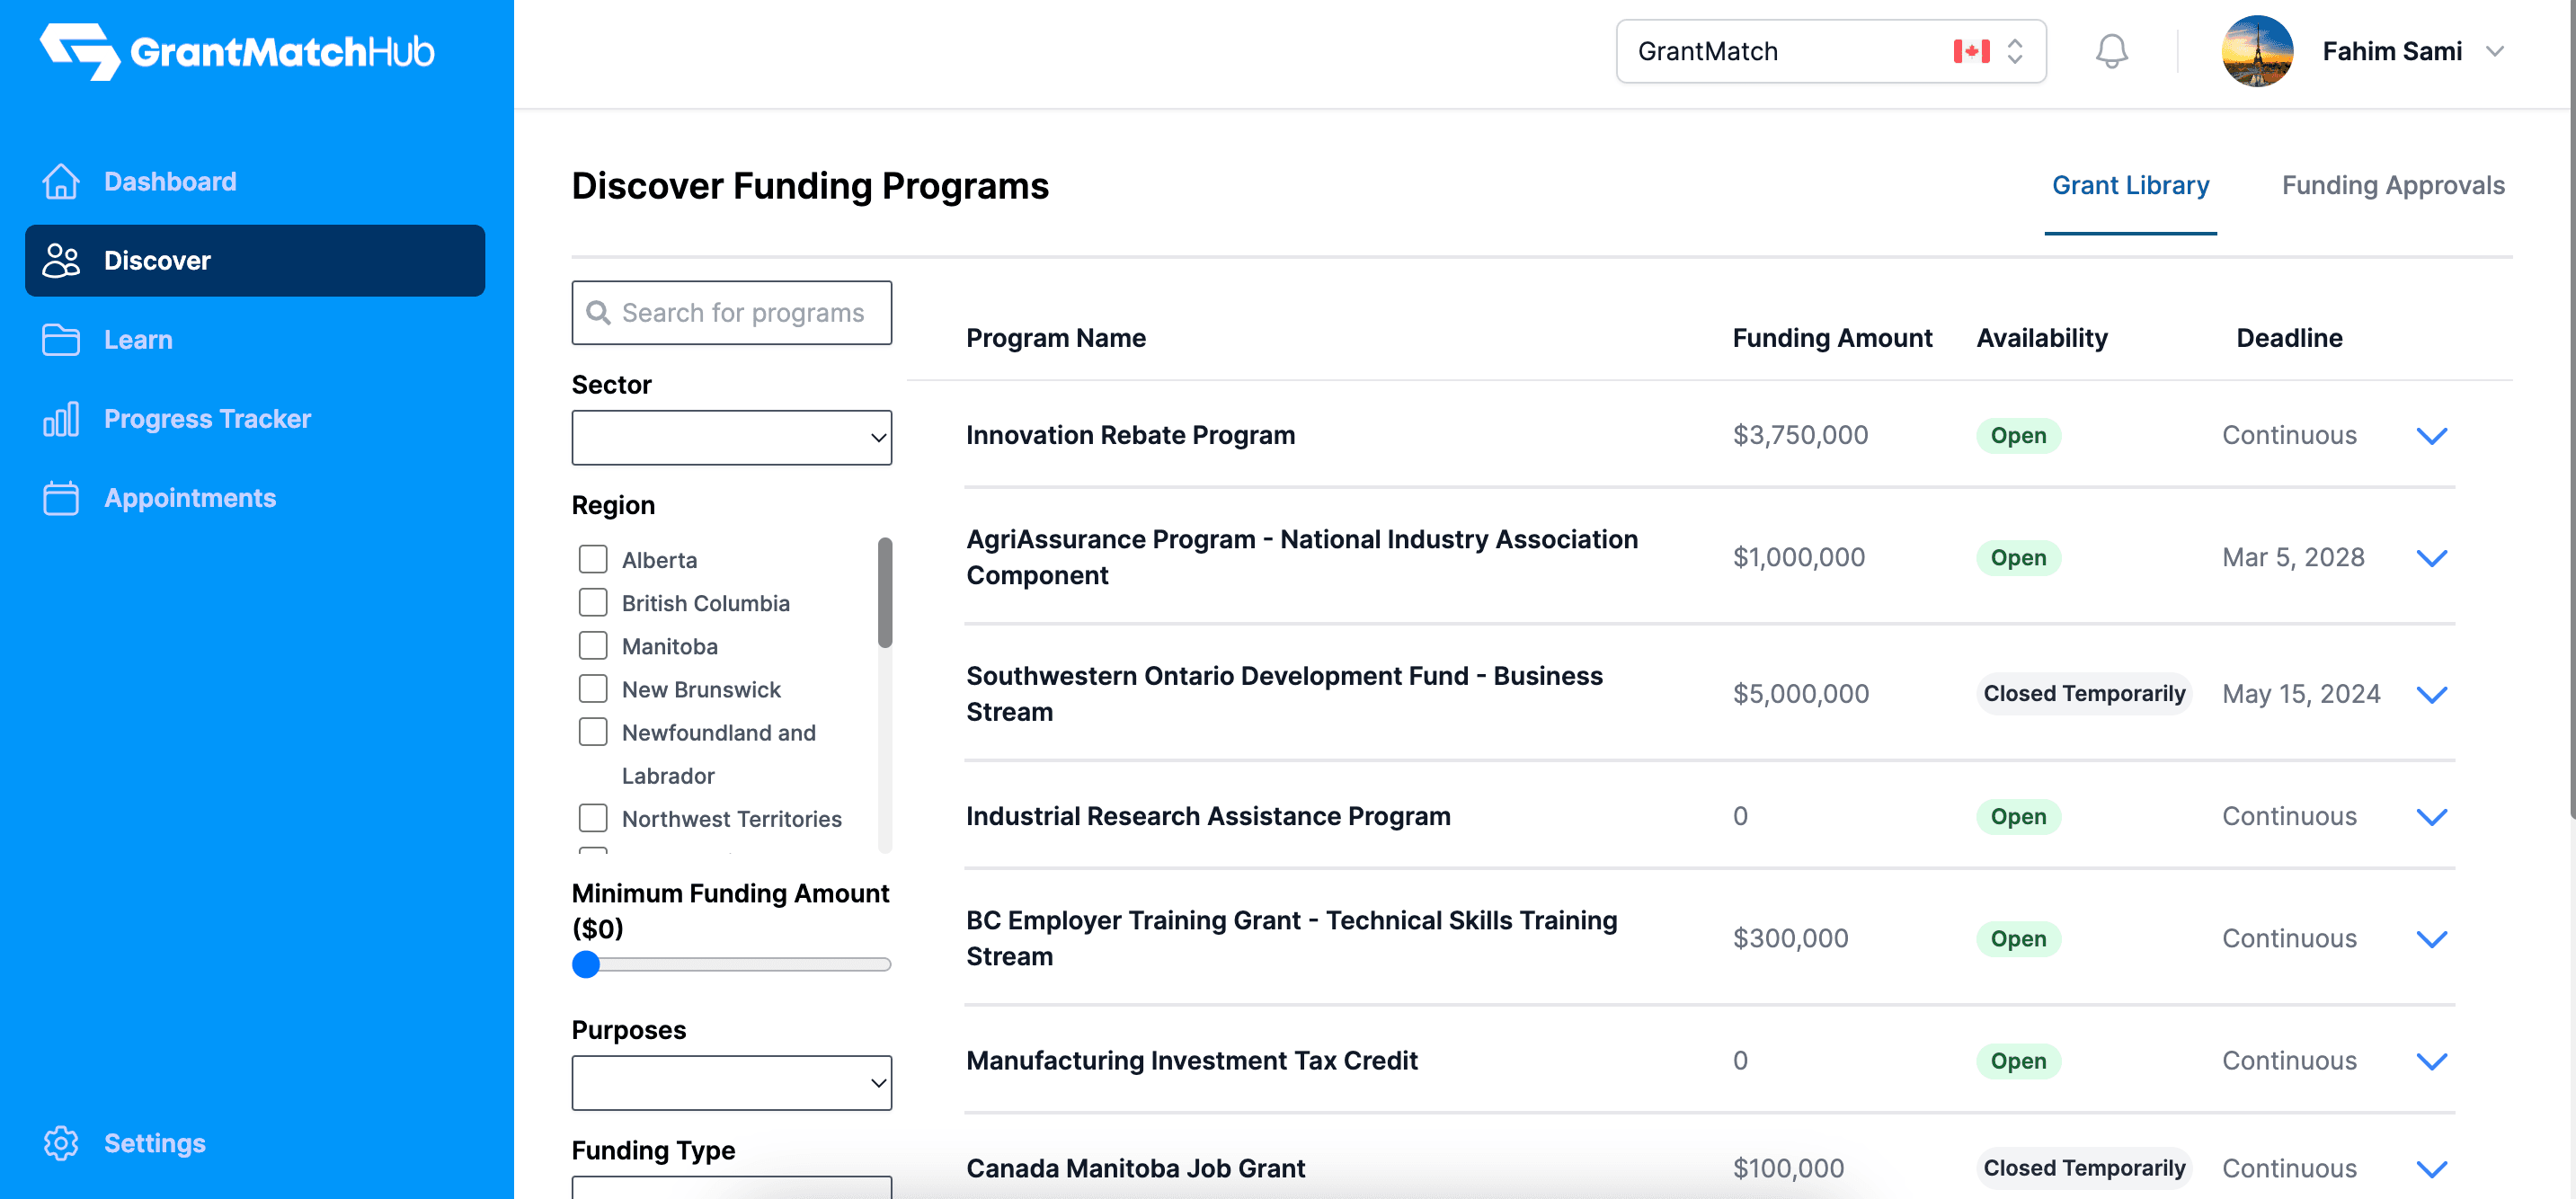
Task: Click Fahim Sami's profile avatar
Action: coord(2257,51)
